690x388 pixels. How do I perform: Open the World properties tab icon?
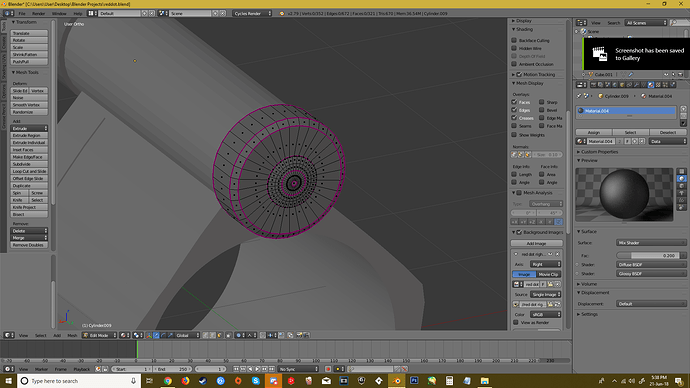pyautogui.click(x=615, y=85)
